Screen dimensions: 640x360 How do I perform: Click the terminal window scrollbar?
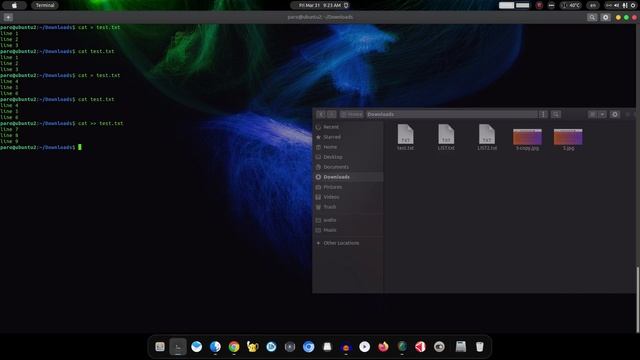[638, 300]
